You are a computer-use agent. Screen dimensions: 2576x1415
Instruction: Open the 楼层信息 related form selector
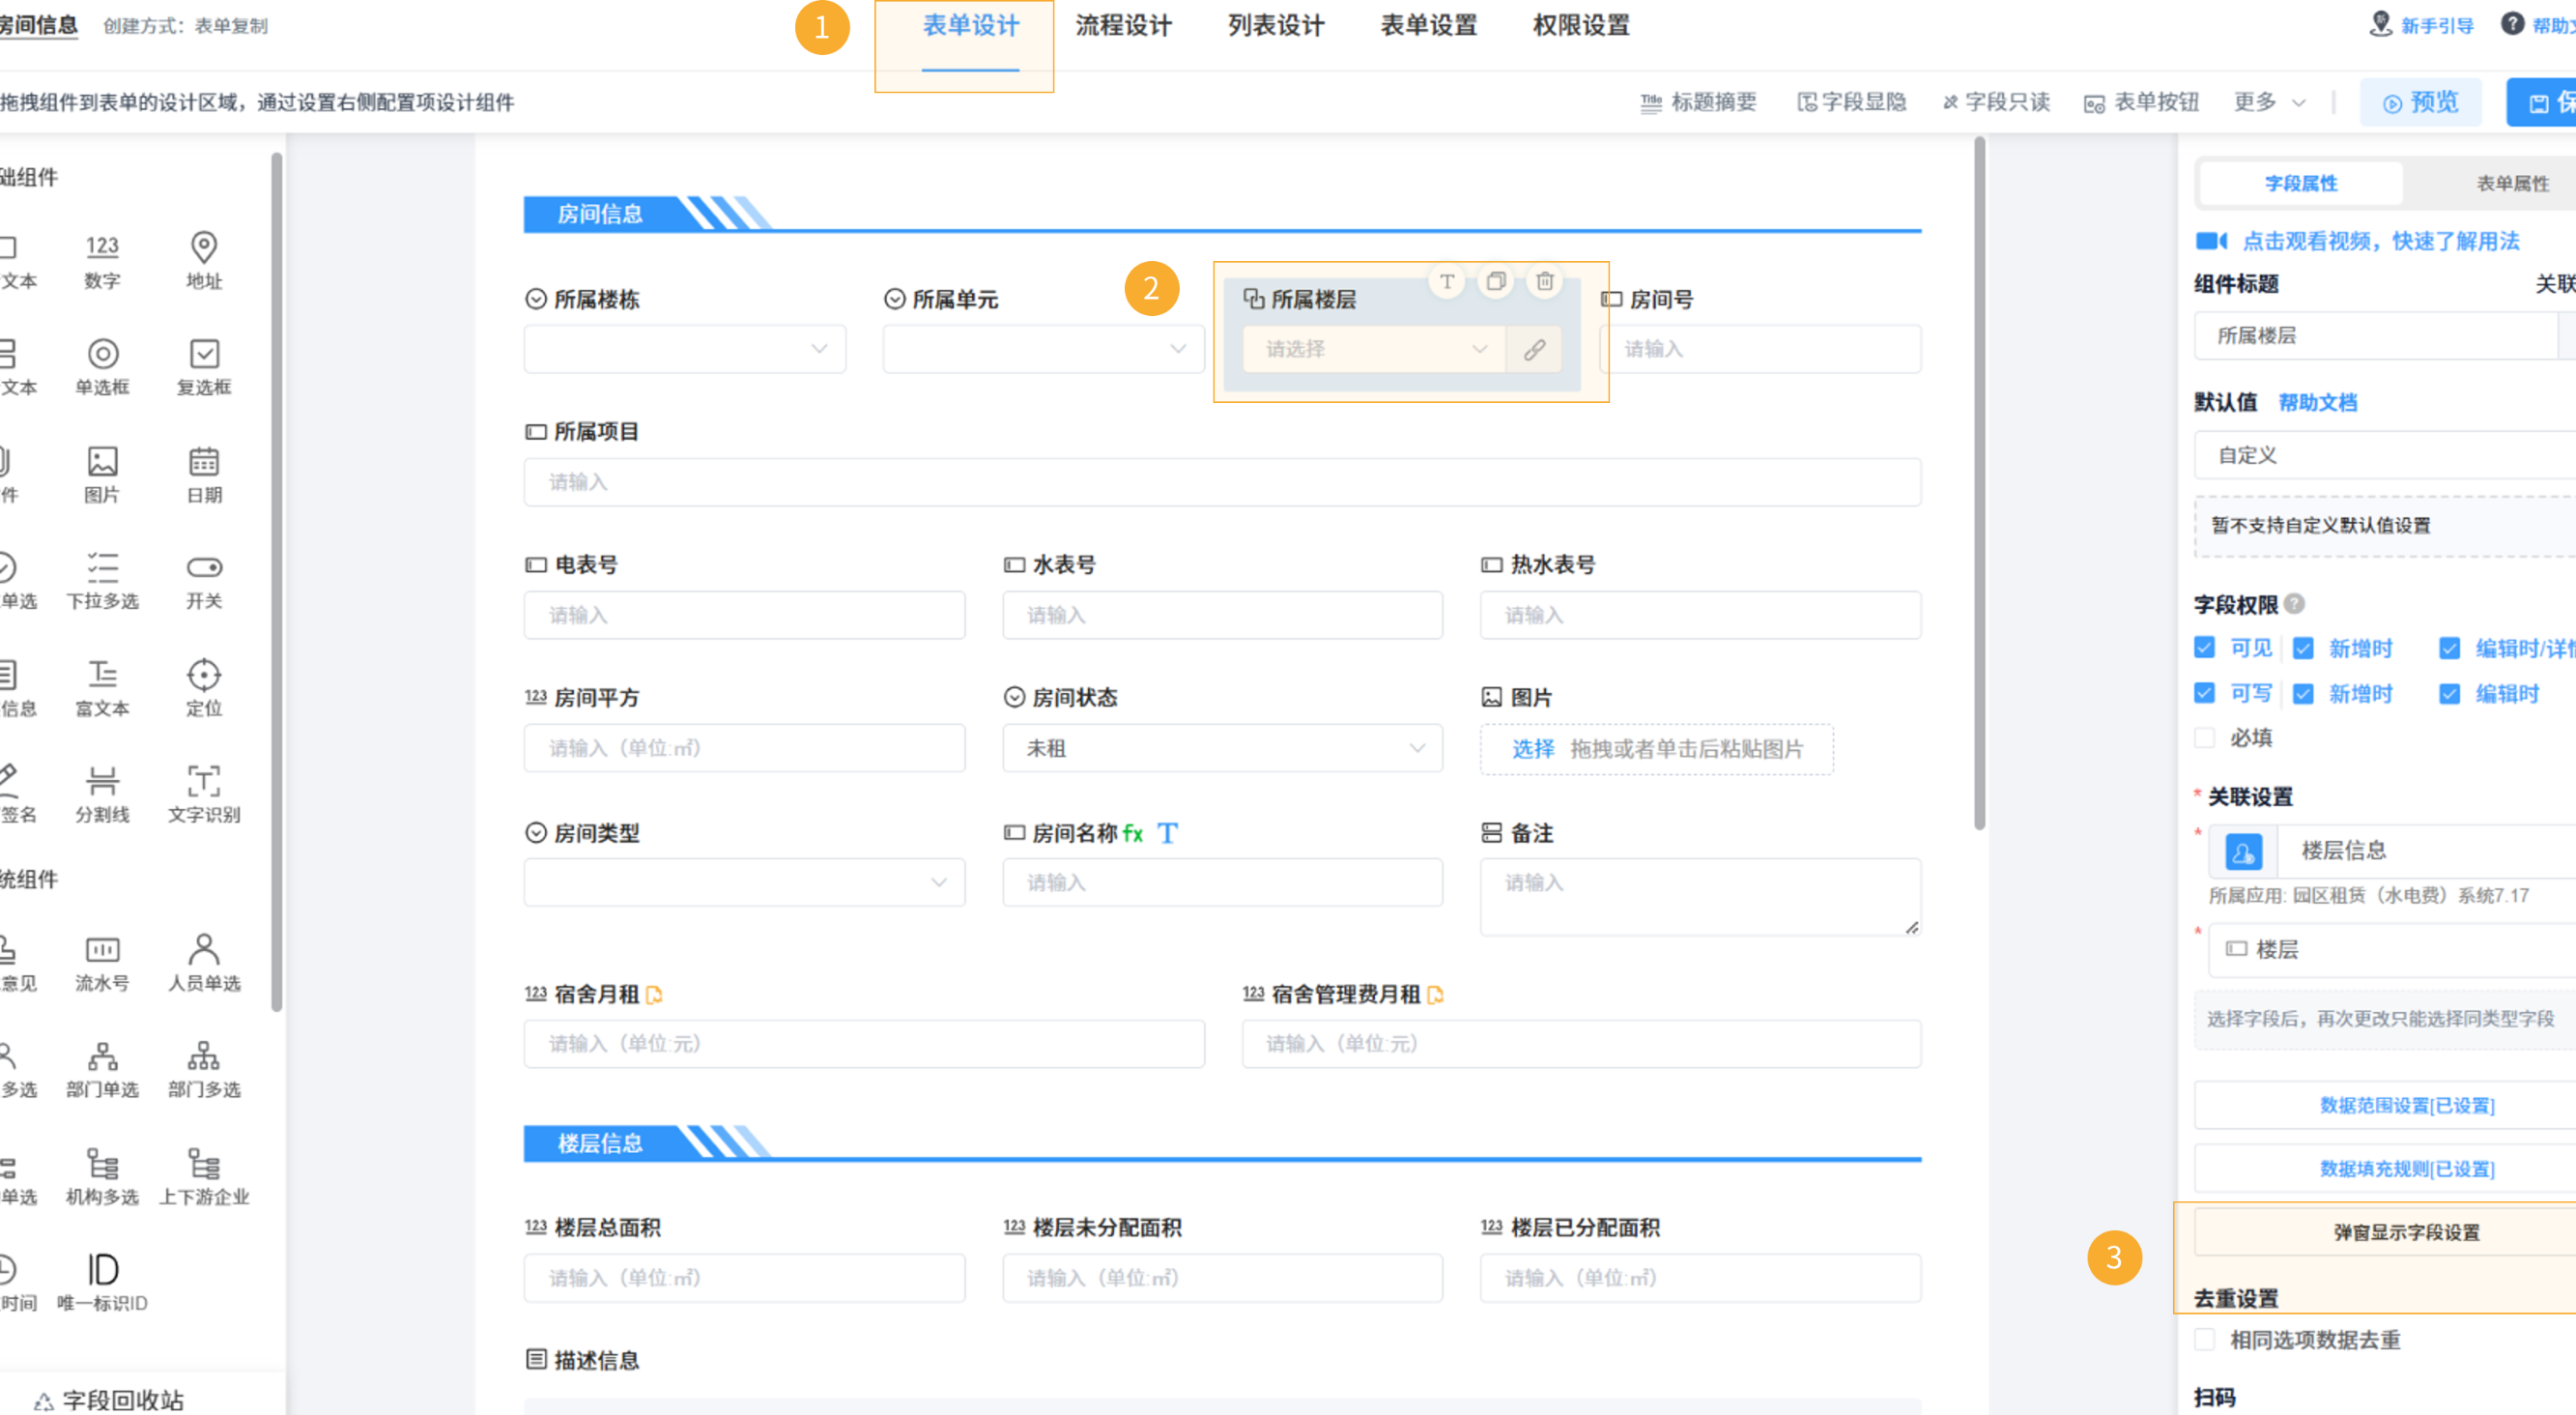pyautogui.click(x=2392, y=850)
